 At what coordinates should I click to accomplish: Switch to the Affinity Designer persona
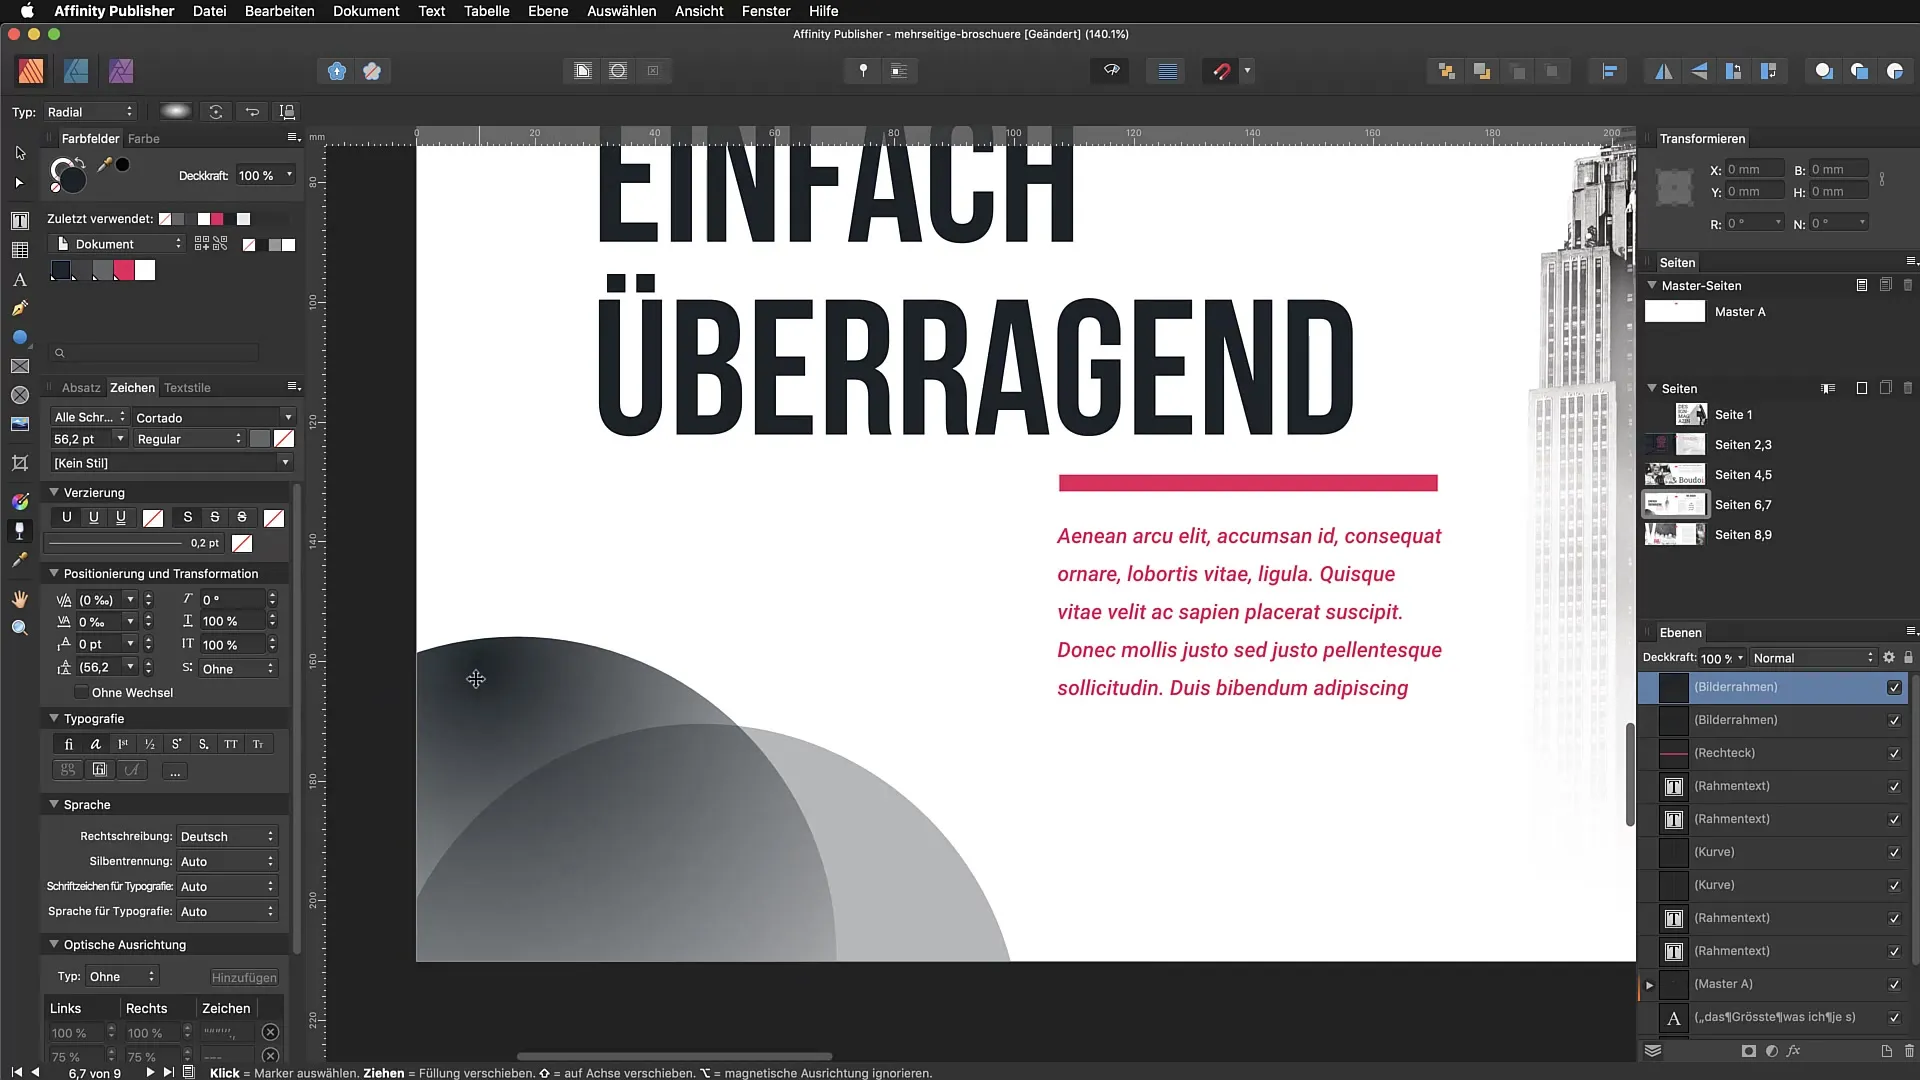click(x=76, y=71)
